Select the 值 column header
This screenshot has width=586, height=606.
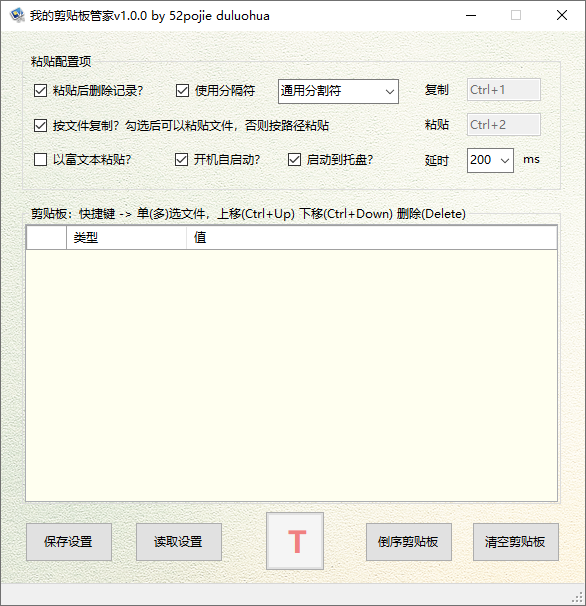371,238
